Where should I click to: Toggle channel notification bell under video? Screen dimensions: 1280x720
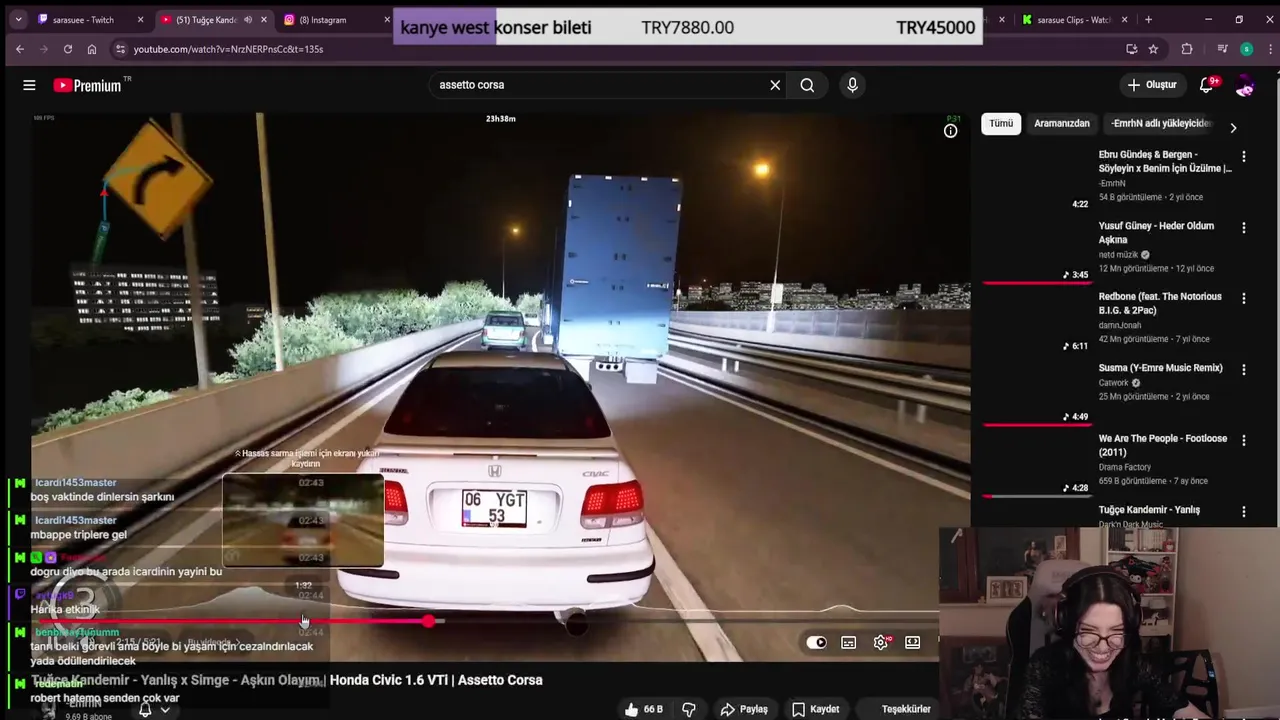point(145,709)
